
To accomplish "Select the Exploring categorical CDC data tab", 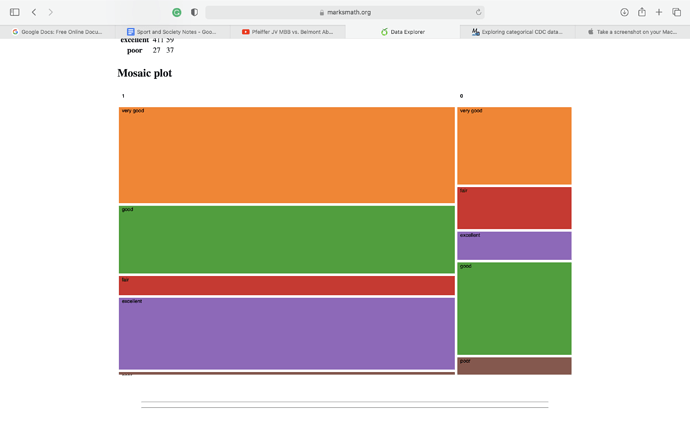I will 517,32.
